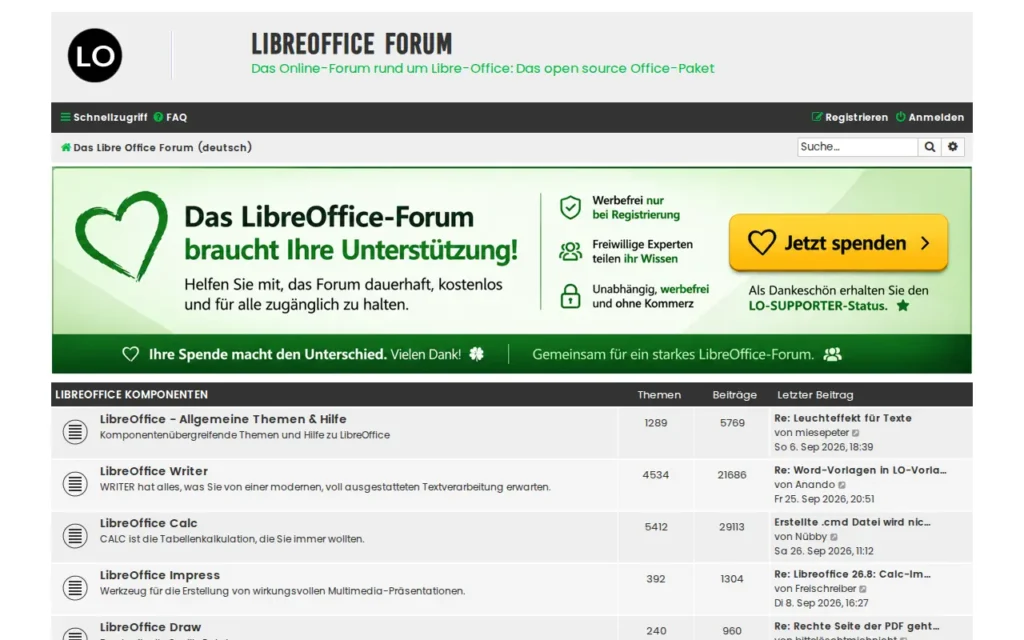
Task: Click the Themen column header
Action: point(659,394)
